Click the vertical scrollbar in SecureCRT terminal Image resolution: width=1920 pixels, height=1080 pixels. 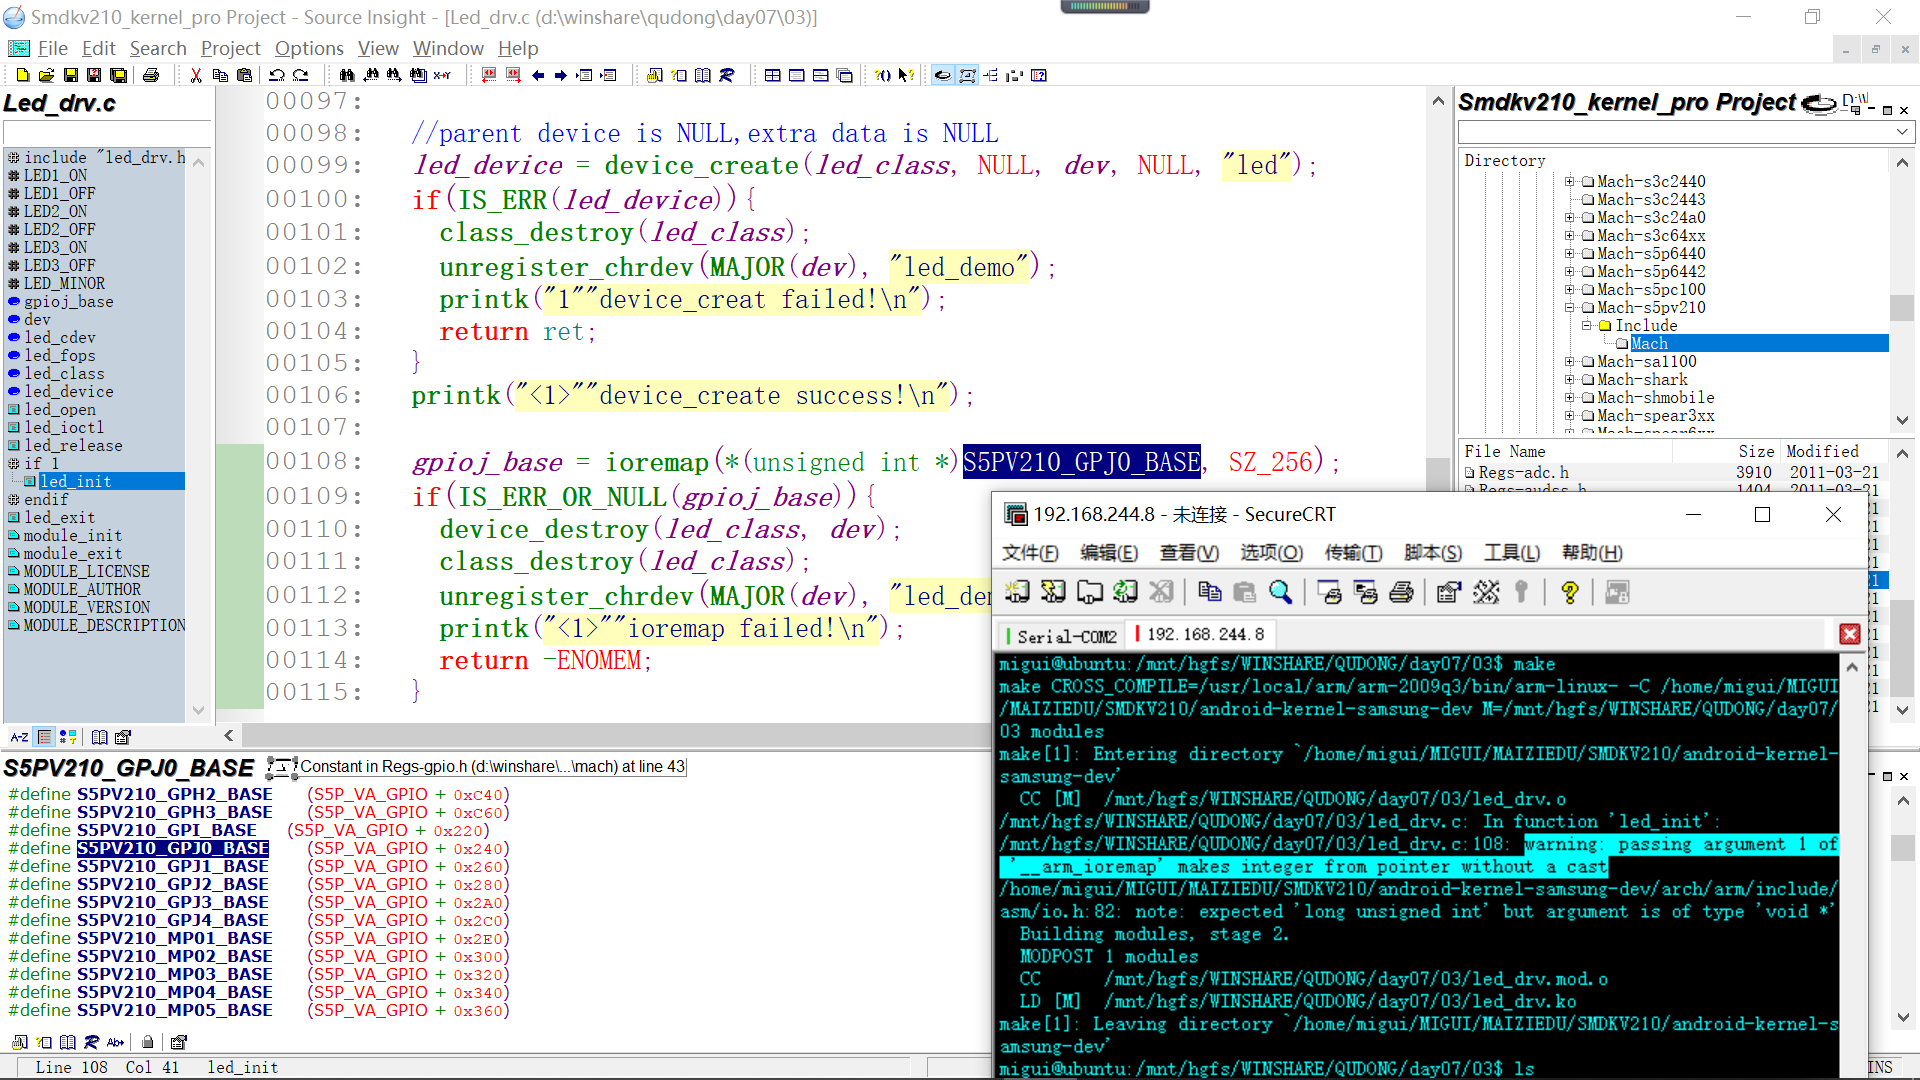tap(1851, 850)
